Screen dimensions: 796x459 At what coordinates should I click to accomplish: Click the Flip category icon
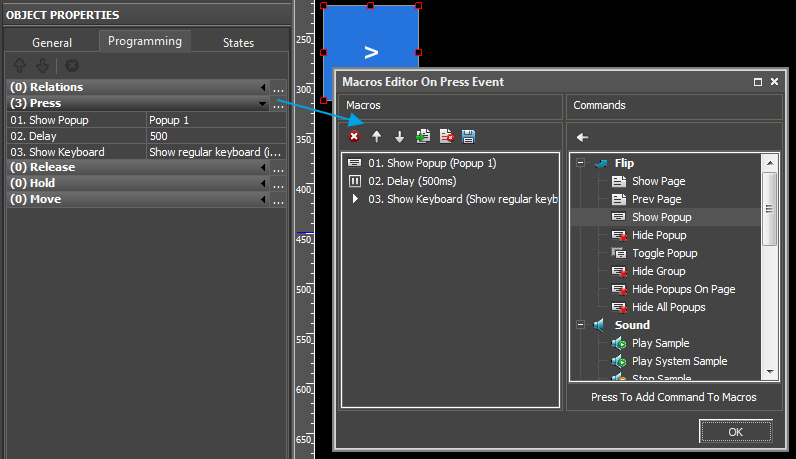(601, 163)
